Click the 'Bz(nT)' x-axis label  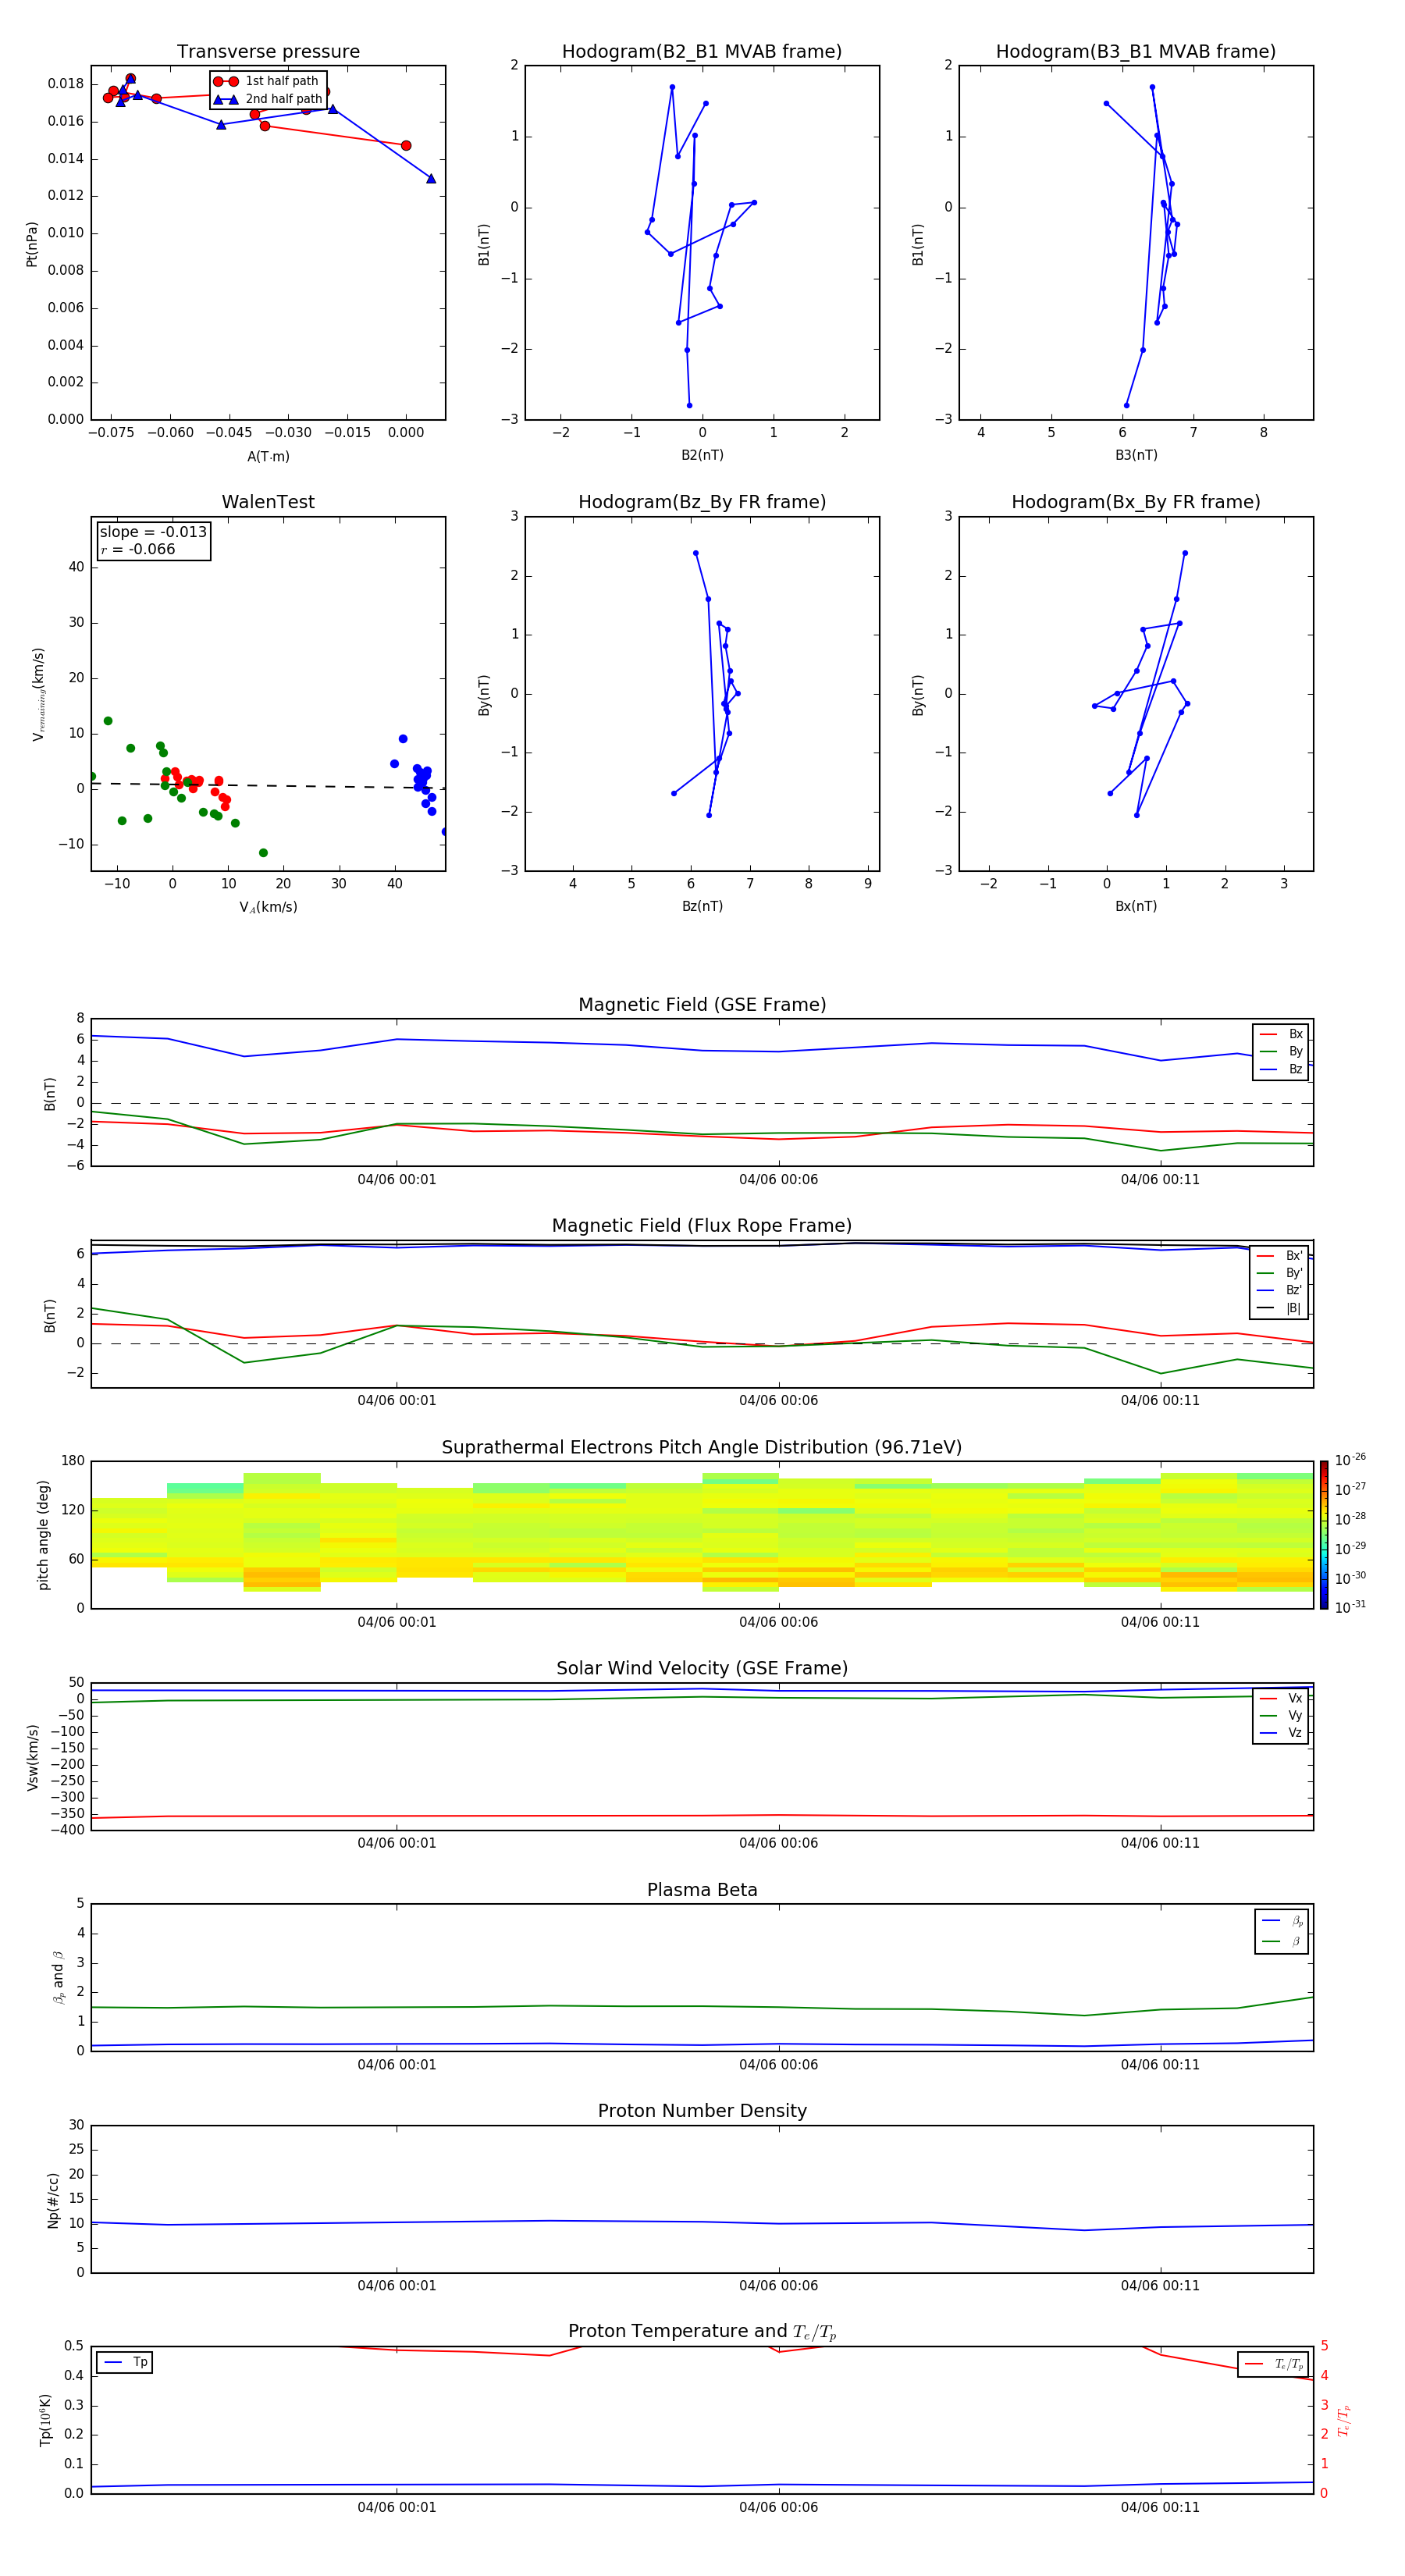pos(702,906)
